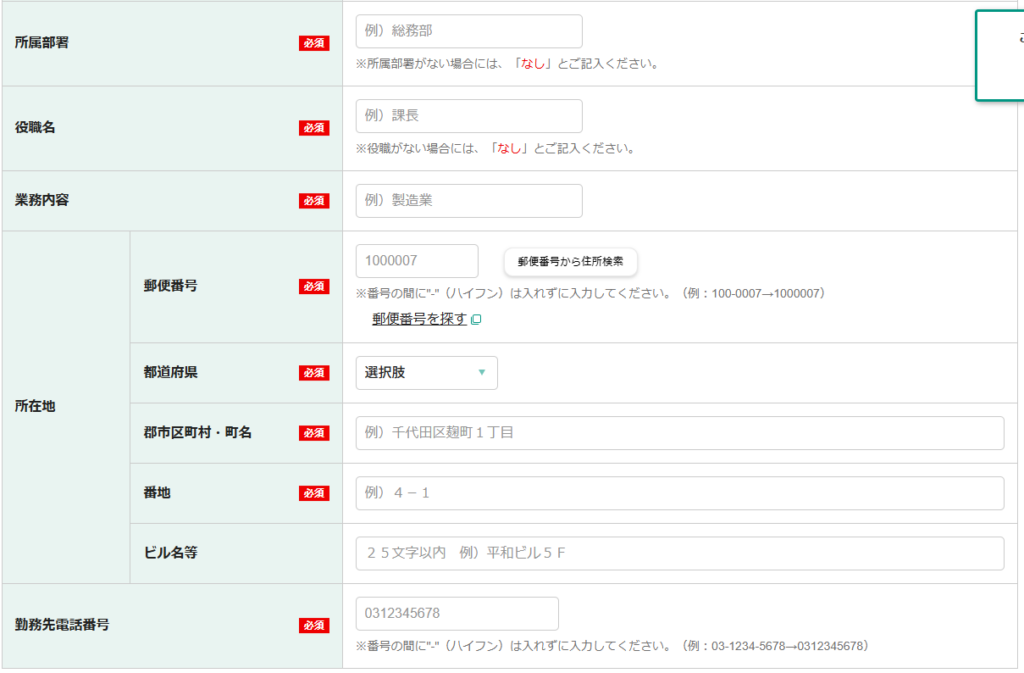This screenshot has height=673, width=1024.
Task: Click the 必須 badge for 勤務先電話番号
Action: coord(313,626)
